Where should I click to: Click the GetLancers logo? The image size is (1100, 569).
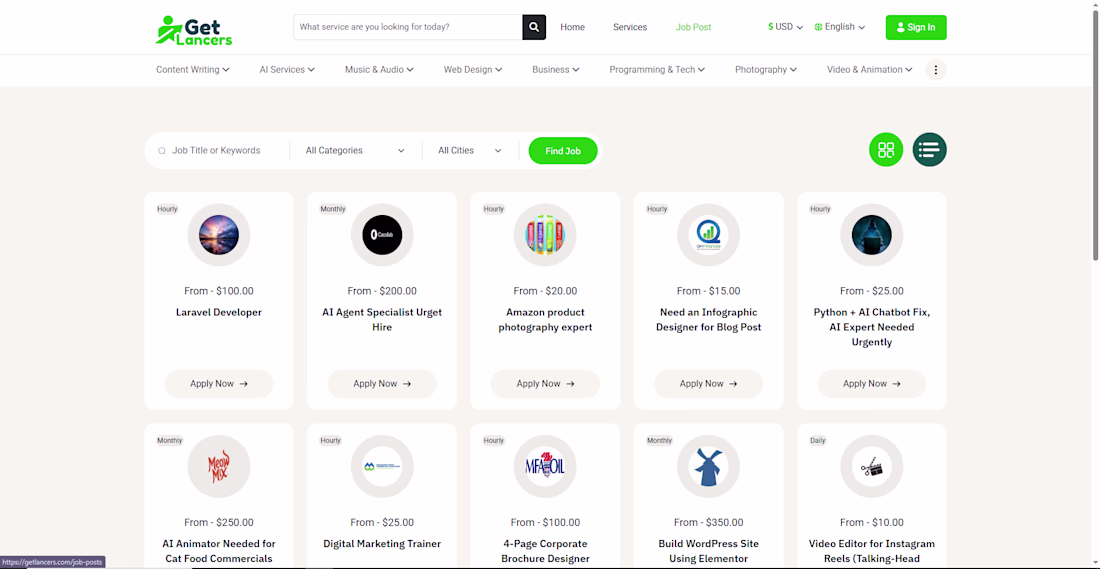pos(194,30)
